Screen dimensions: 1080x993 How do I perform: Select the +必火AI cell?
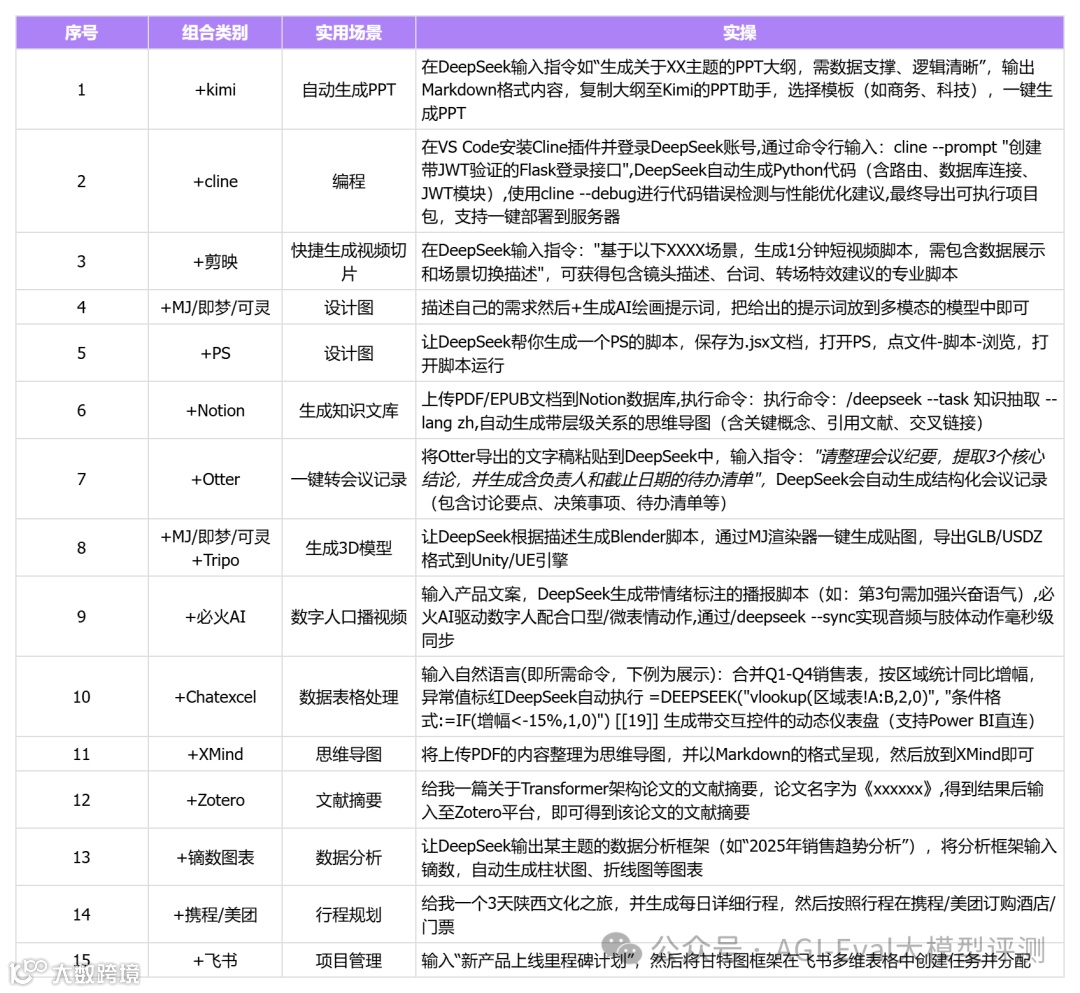[x=215, y=617]
